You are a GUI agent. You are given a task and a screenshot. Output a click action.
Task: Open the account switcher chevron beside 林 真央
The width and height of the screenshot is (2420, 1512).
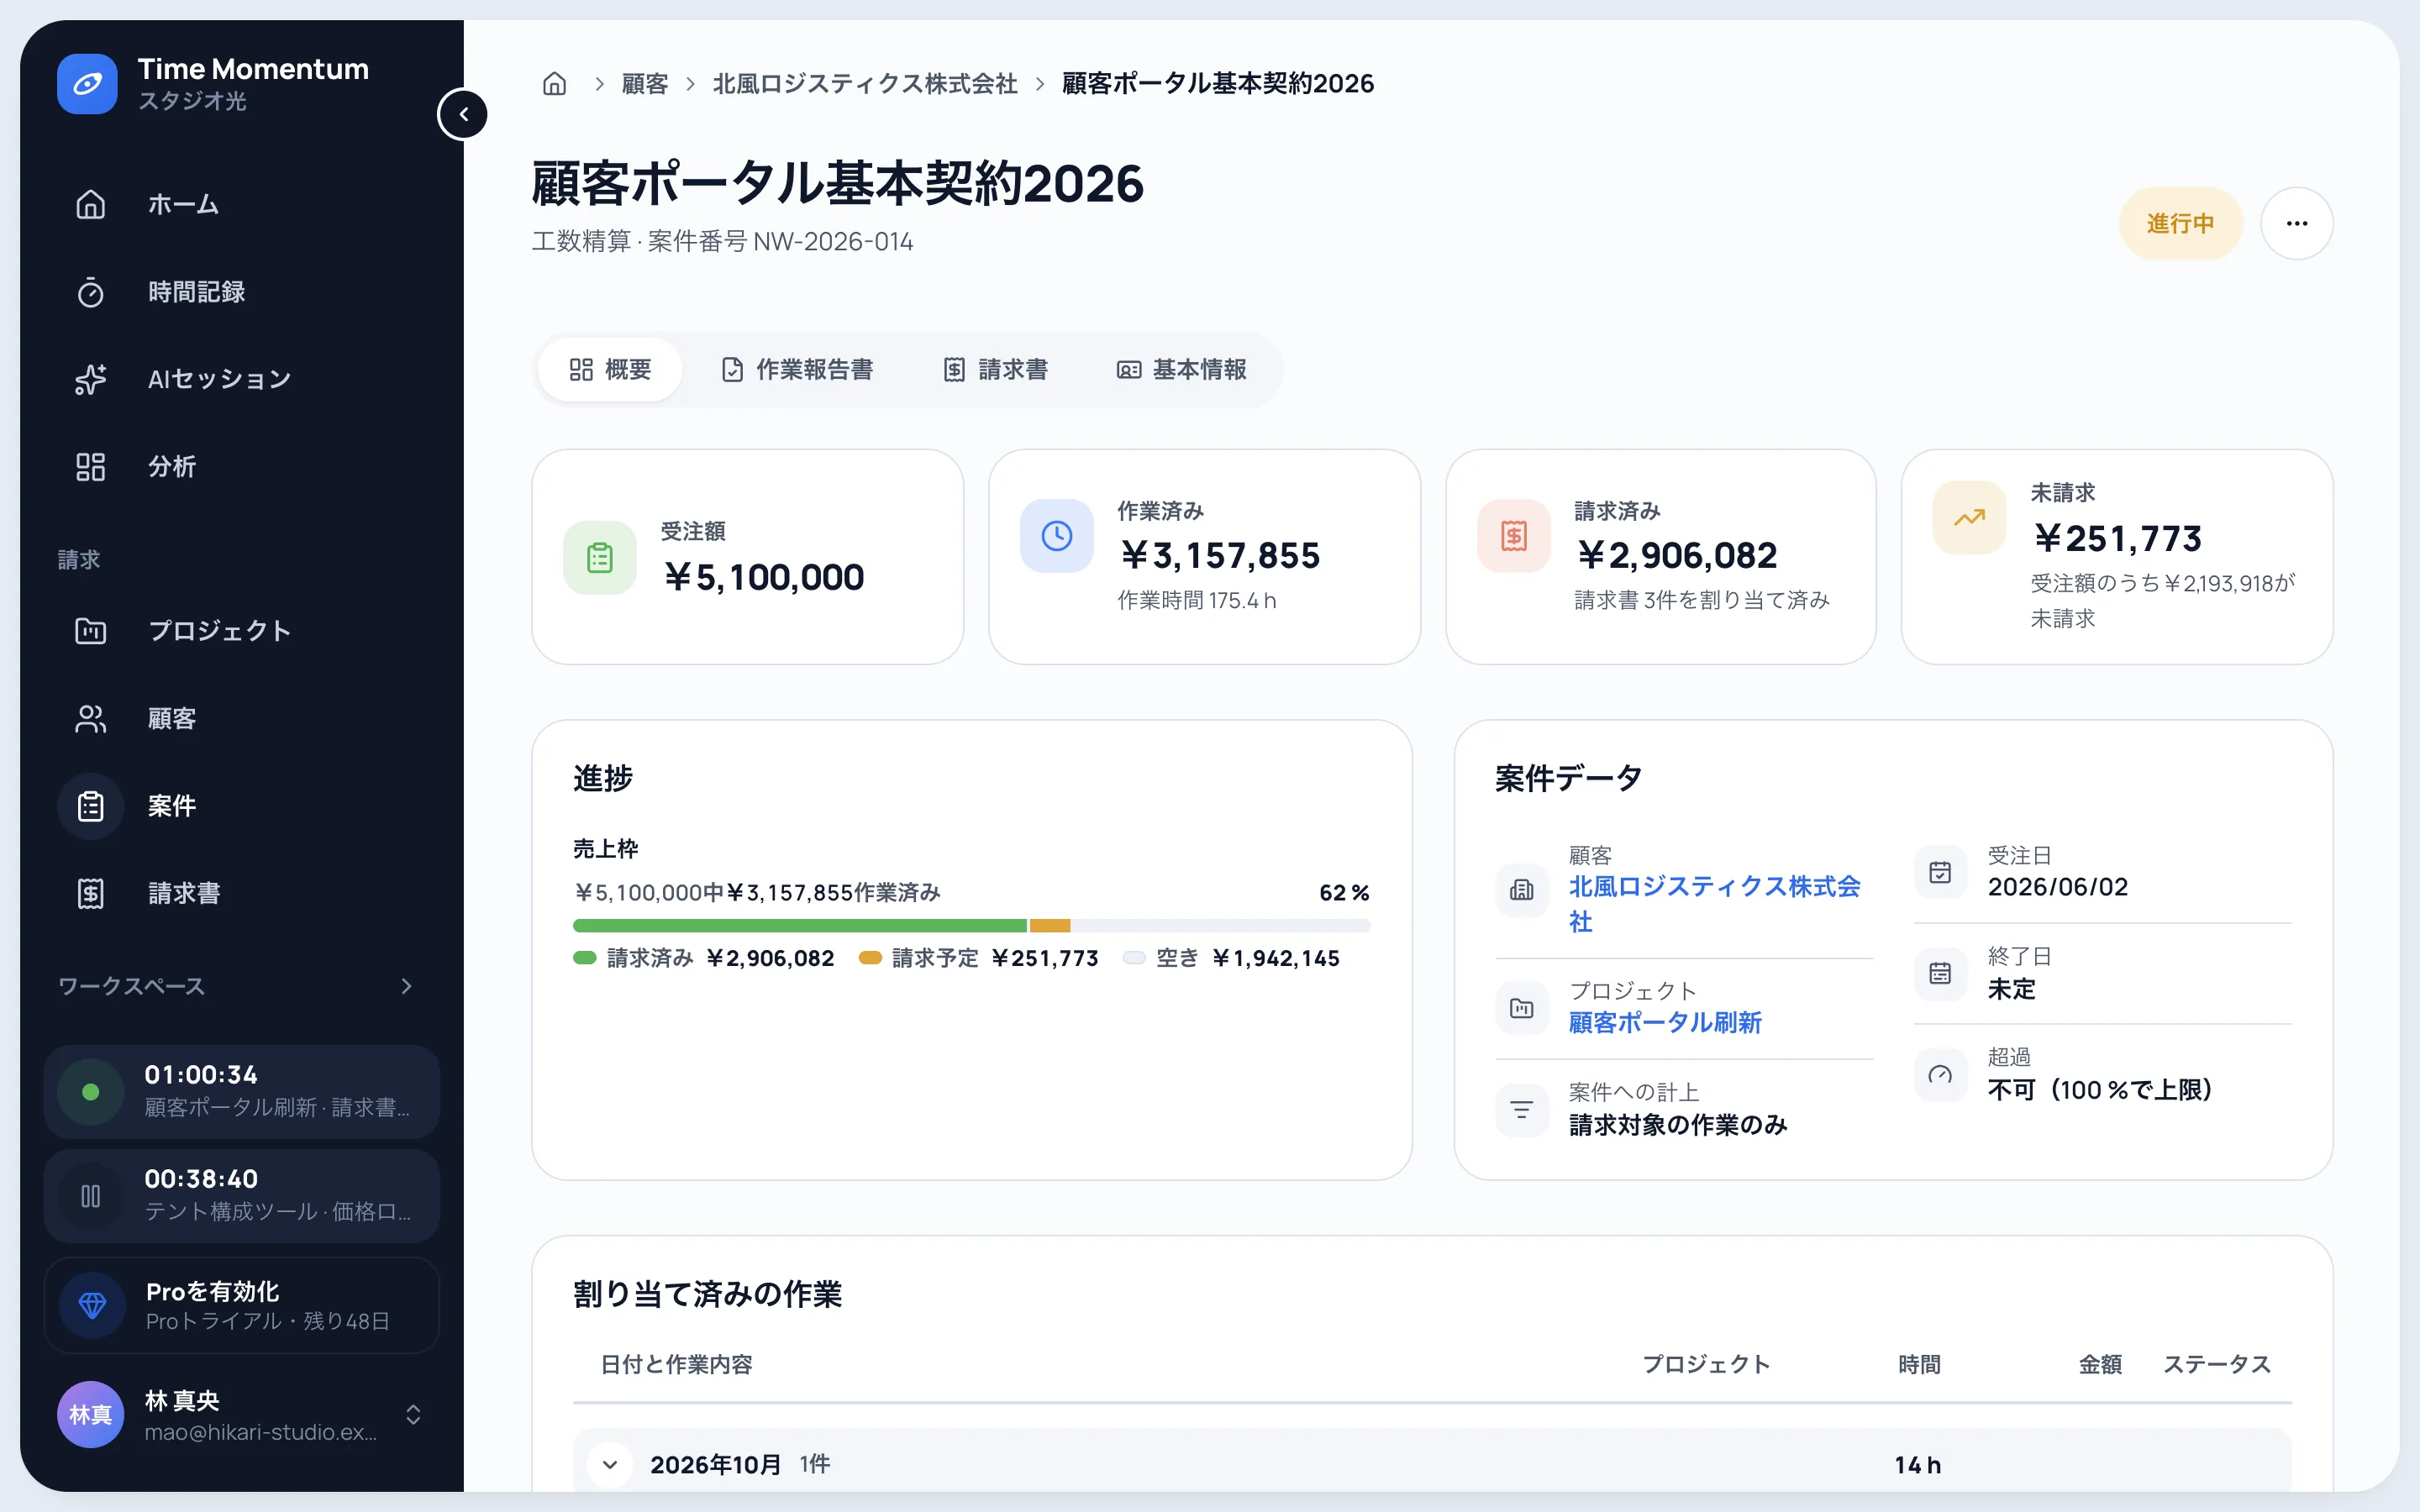point(413,1414)
